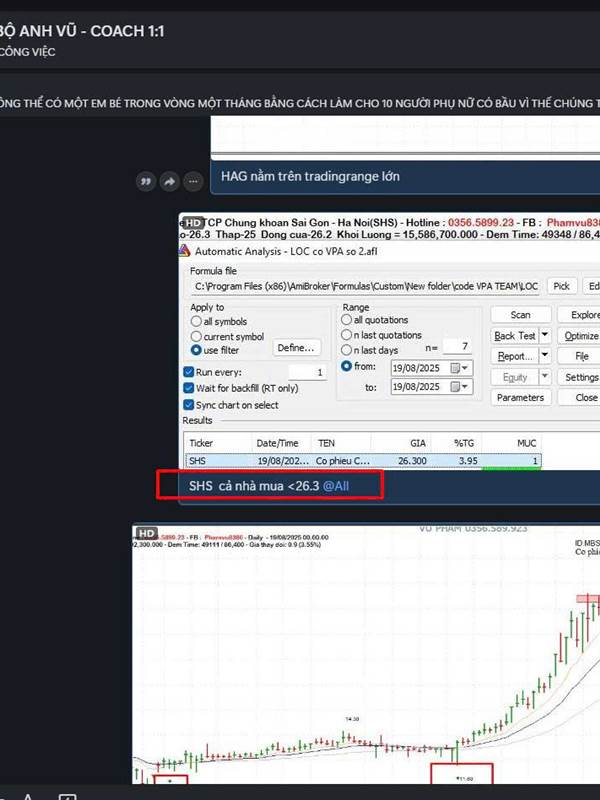This screenshot has width=600, height=800.
Task: Toggle the Run every checkbox
Action: click(189, 372)
